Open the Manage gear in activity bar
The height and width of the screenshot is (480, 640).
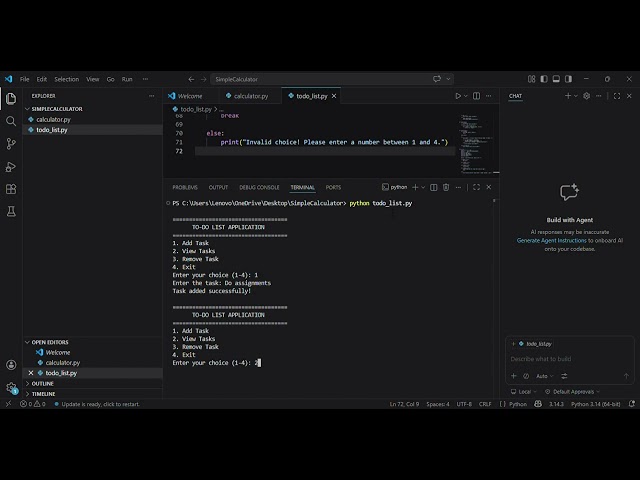pyautogui.click(x=11, y=387)
